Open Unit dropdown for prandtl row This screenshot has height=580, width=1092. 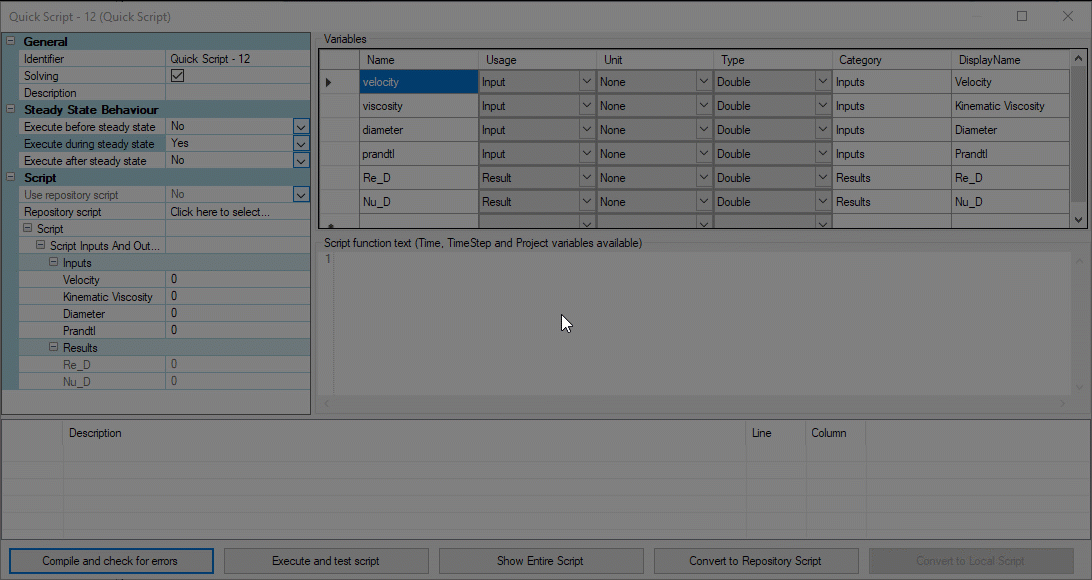pyautogui.click(x=703, y=154)
